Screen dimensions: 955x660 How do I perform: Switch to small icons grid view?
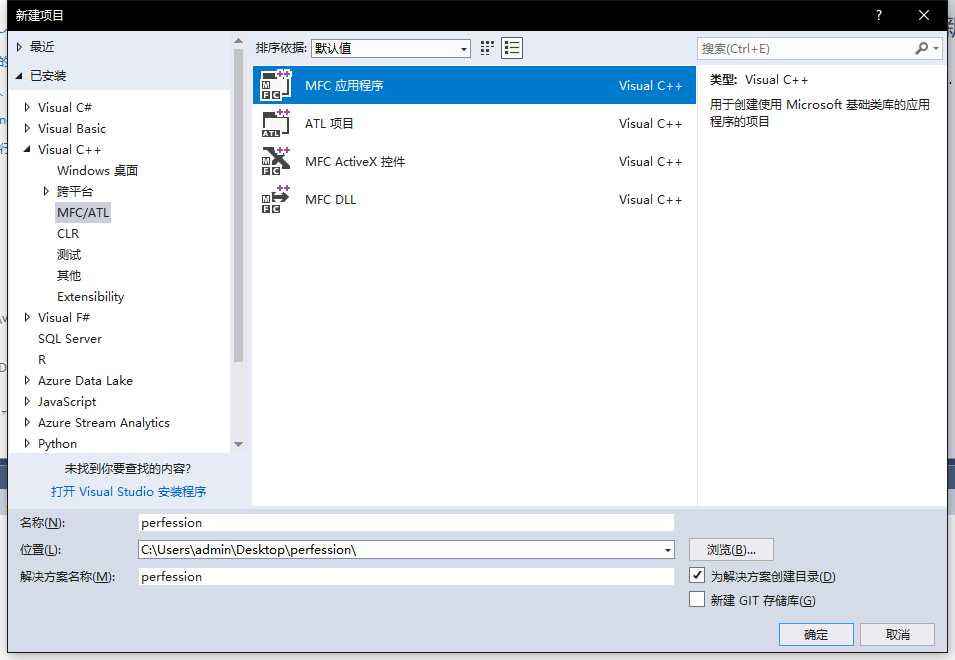(487, 48)
